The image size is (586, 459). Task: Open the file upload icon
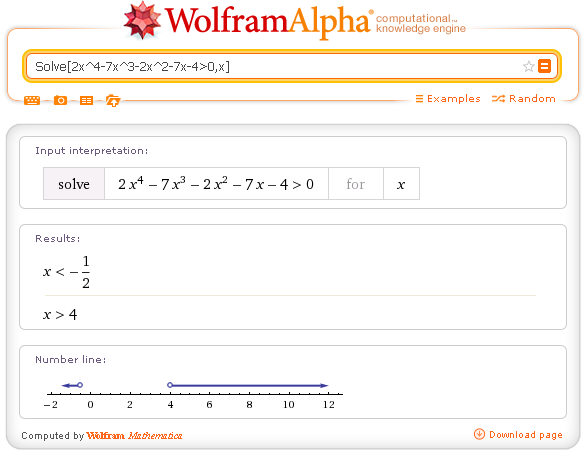pyautogui.click(x=113, y=100)
